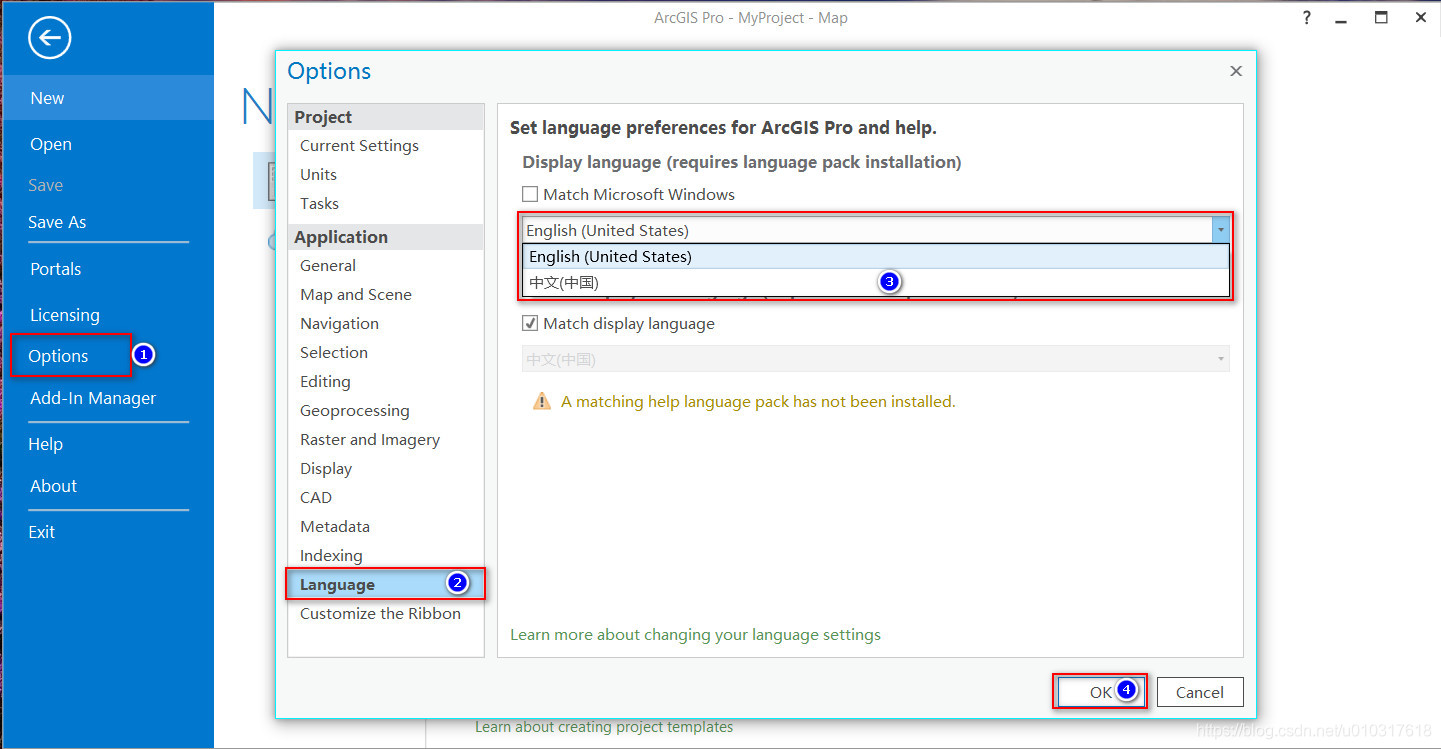The height and width of the screenshot is (749, 1441).
Task: Enable Match Microsoft Windows checkbox
Action: coord(530,195)
